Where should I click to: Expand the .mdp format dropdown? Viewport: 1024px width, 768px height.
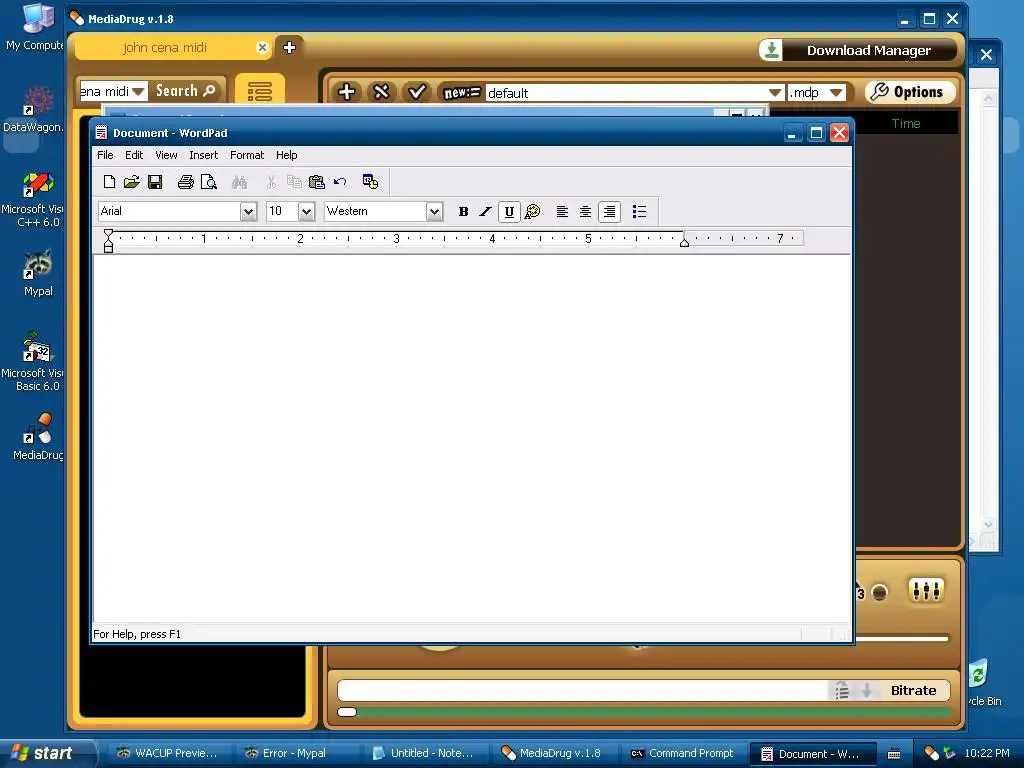point(836,93)
